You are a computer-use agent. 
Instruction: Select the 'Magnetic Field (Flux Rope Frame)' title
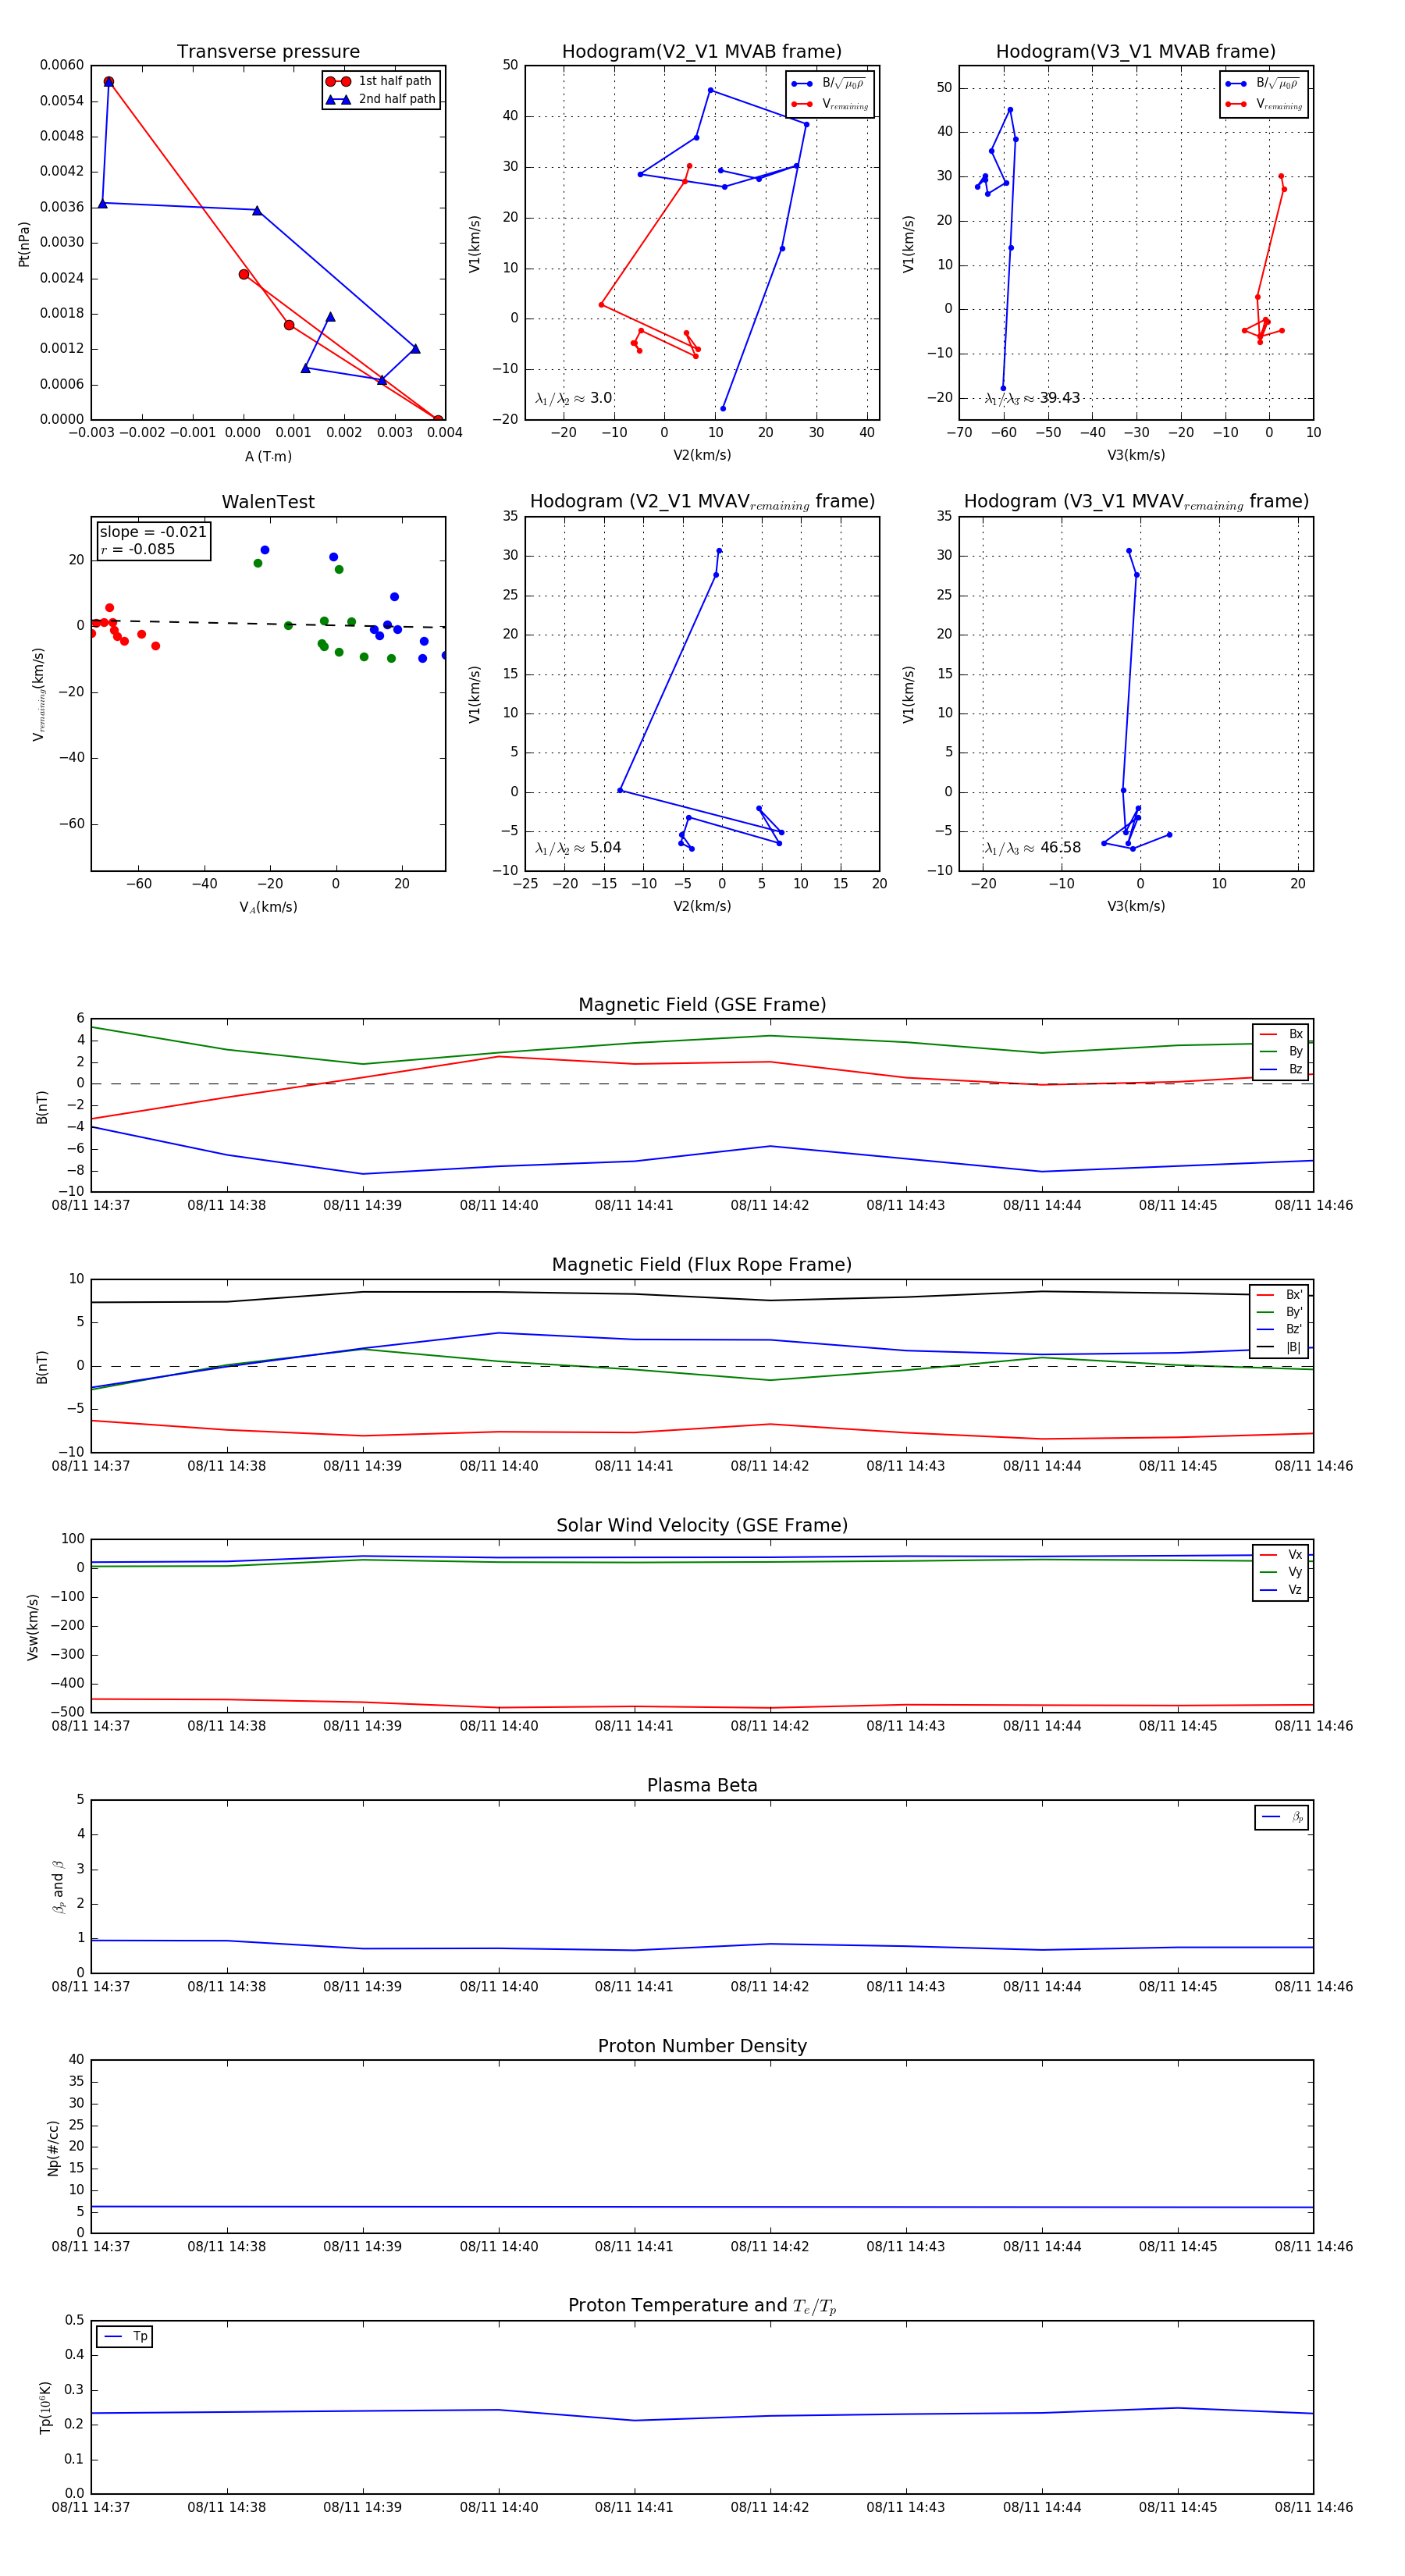tap(702, 1265)
